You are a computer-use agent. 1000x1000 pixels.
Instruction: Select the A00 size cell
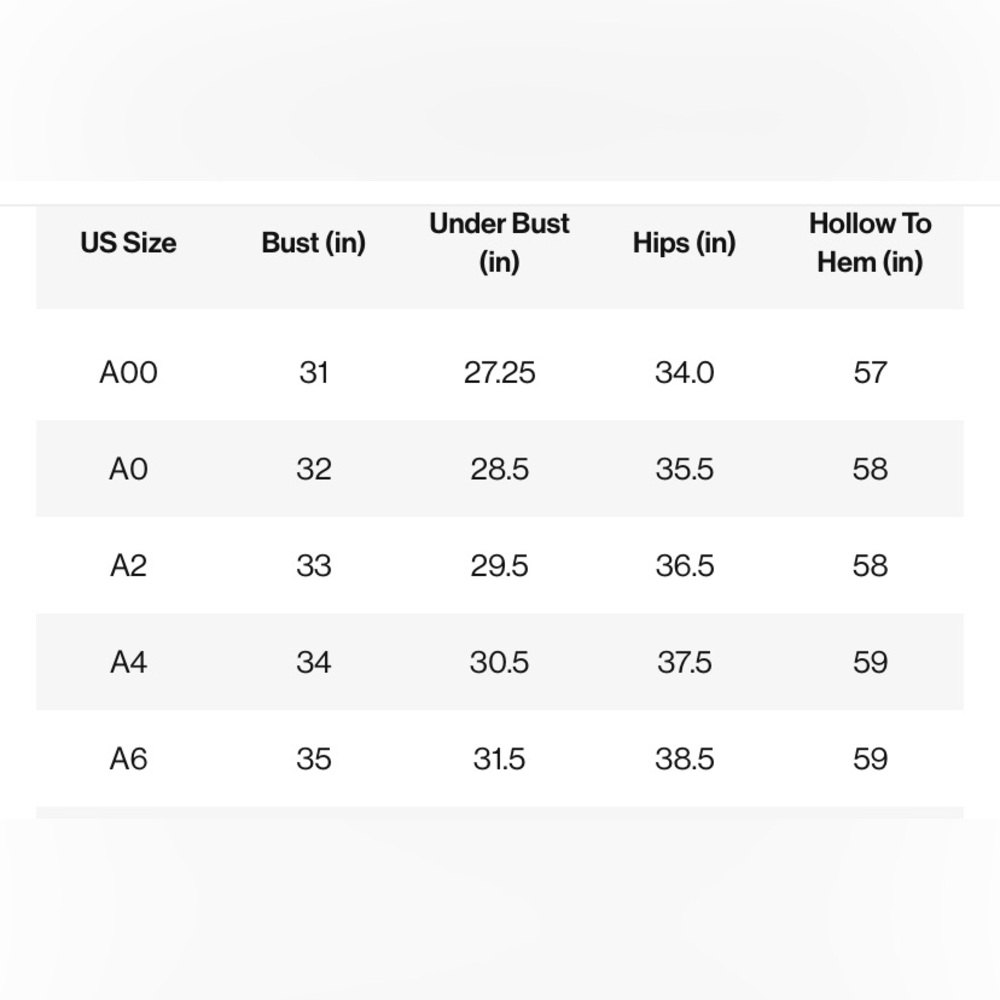128,373
